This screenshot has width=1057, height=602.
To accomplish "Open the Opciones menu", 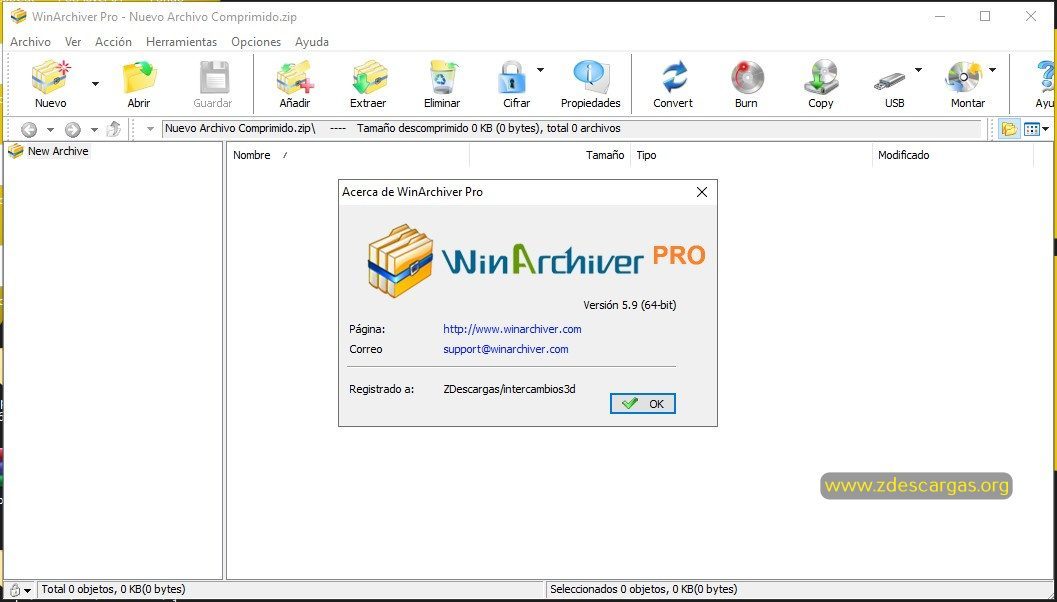I will click(x=256, y=42).
